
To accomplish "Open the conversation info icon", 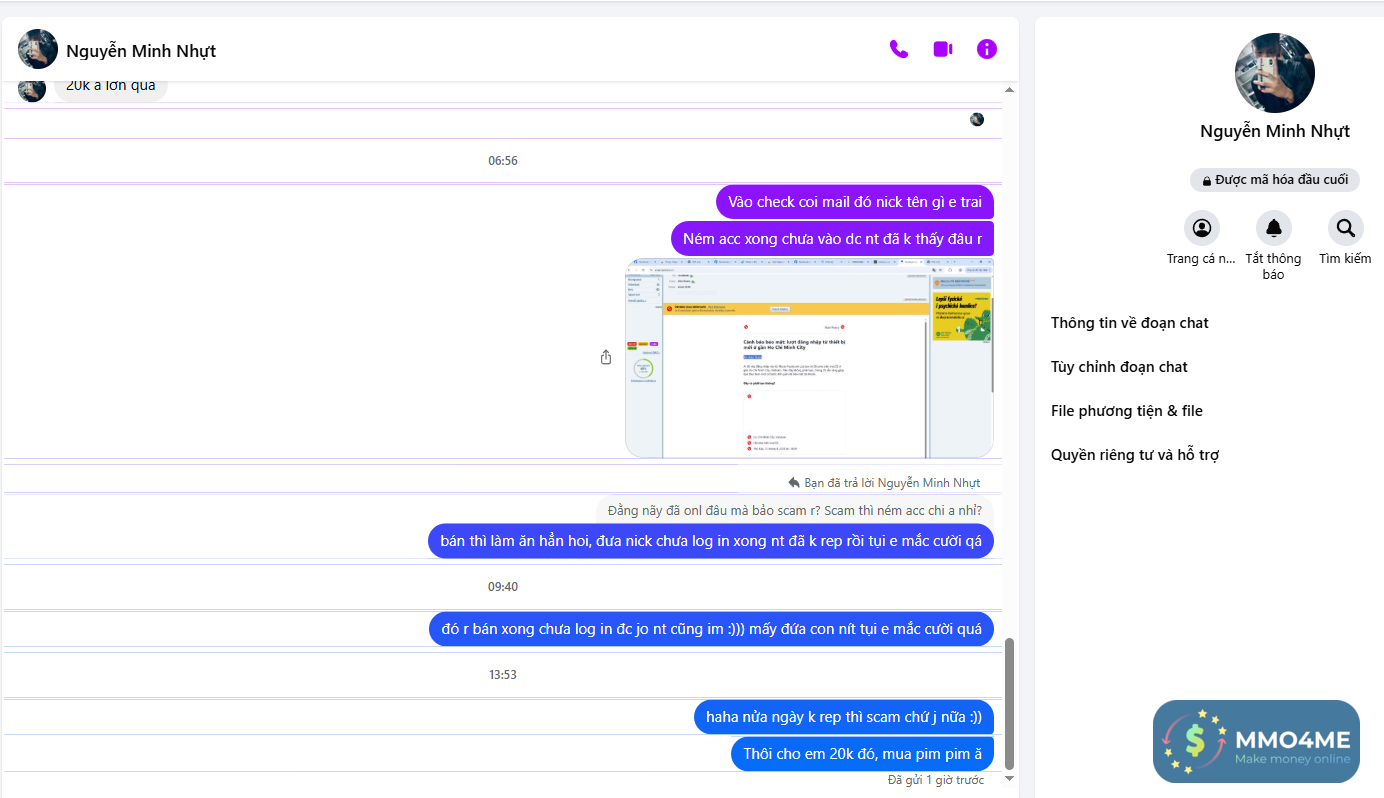I will [987, 49].
